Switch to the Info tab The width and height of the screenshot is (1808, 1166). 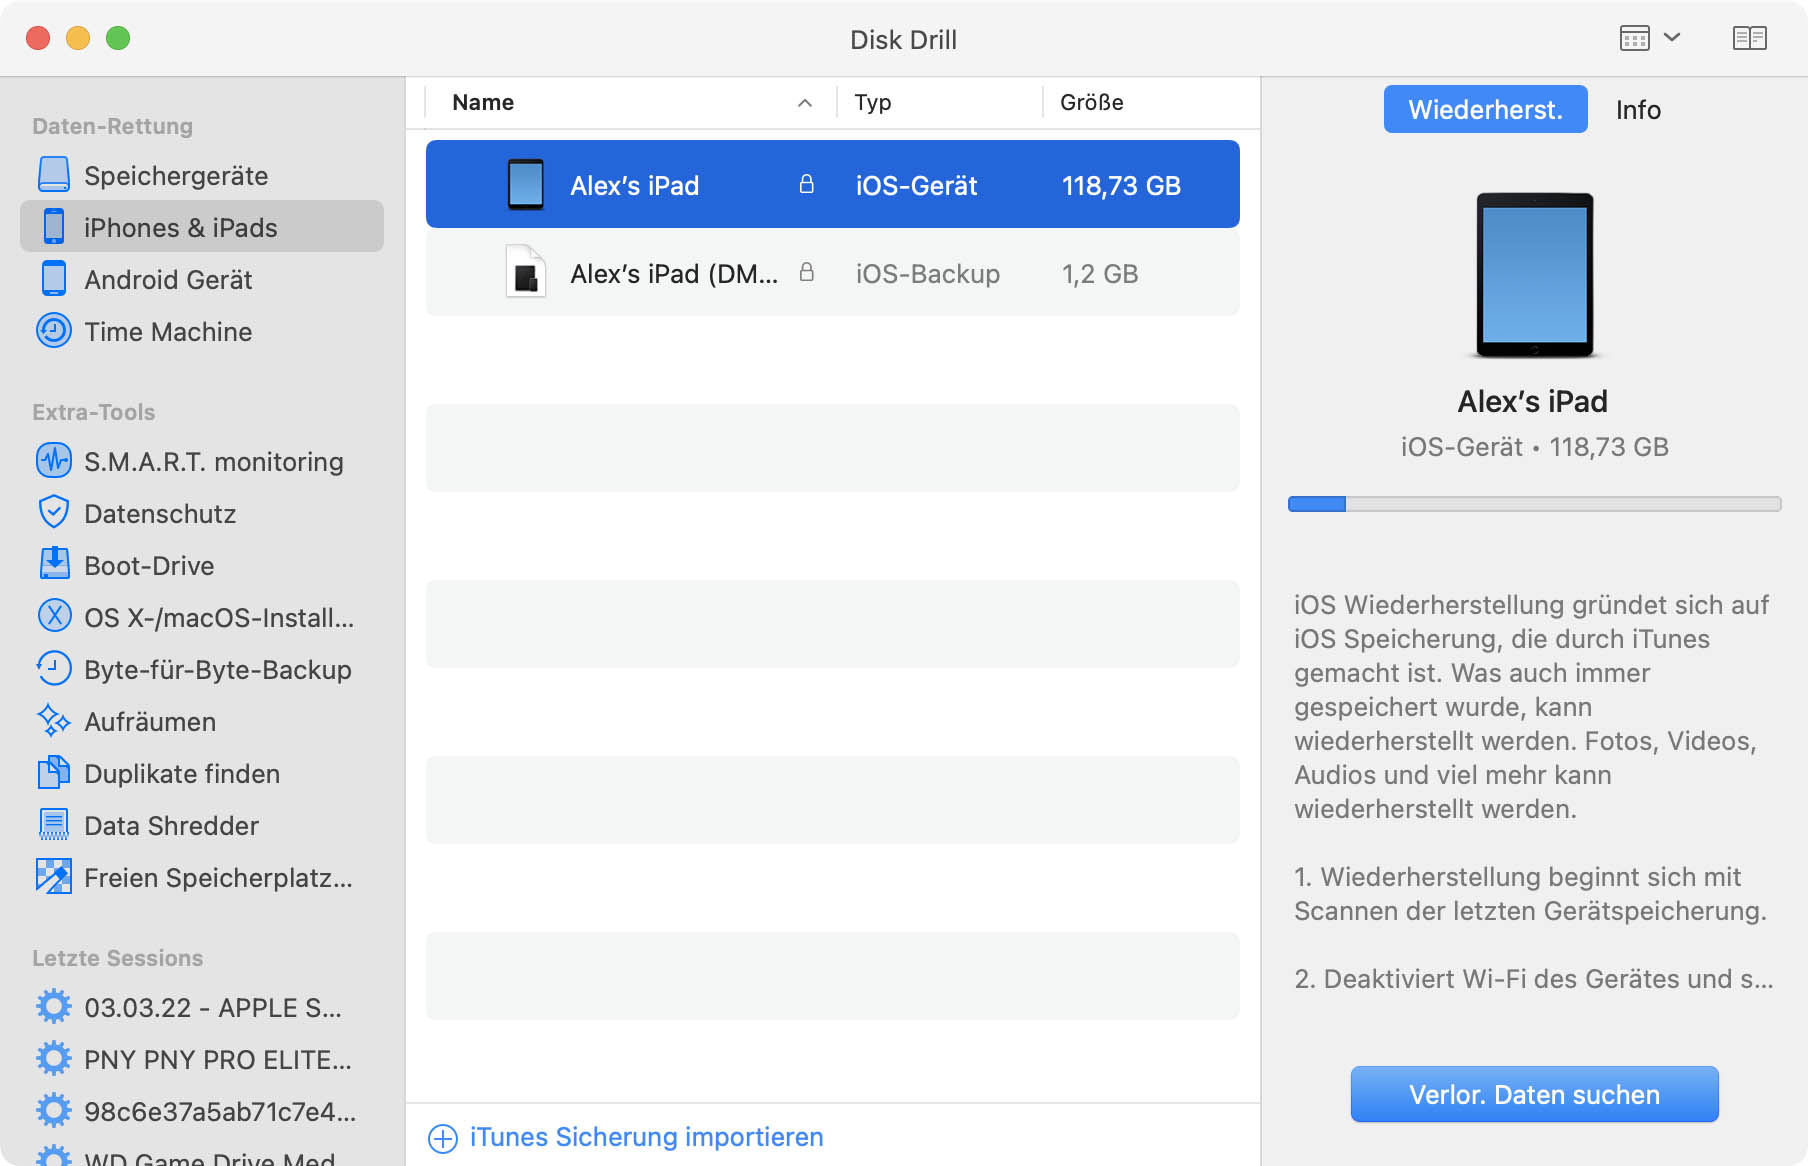pos(1638,109)
